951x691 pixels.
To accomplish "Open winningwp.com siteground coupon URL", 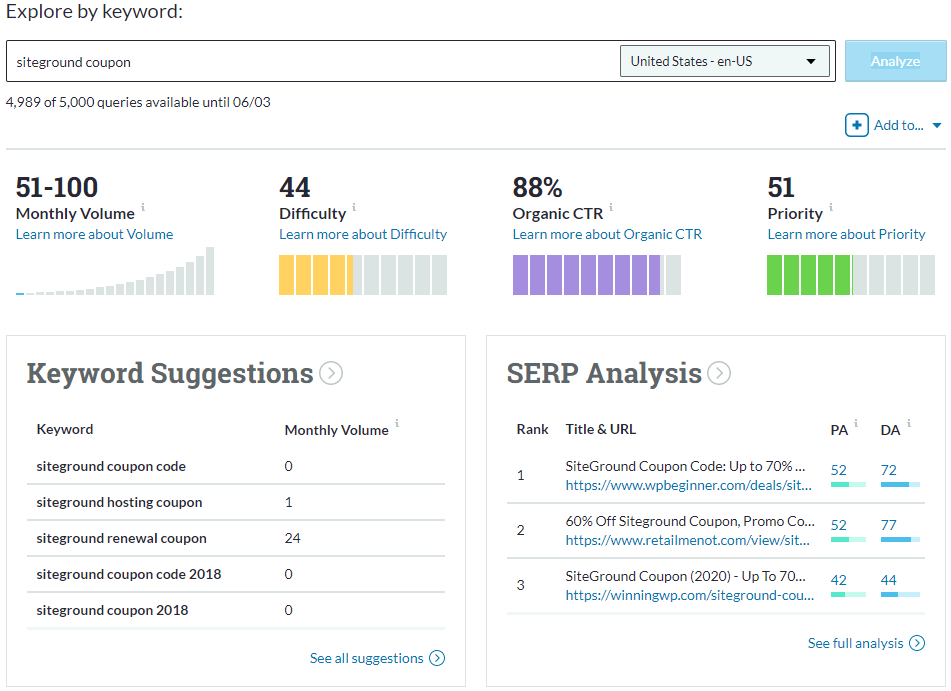I will point(690,596).
